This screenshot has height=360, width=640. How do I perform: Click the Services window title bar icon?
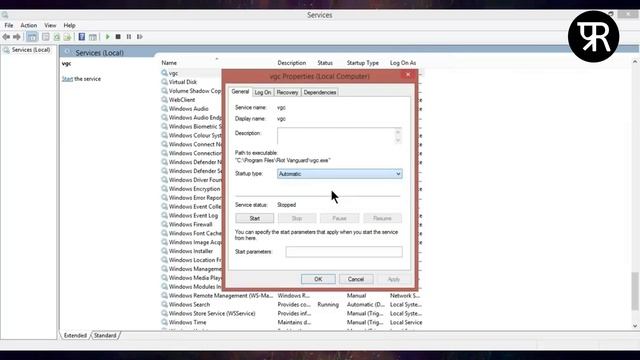click(x=5, y=15)
